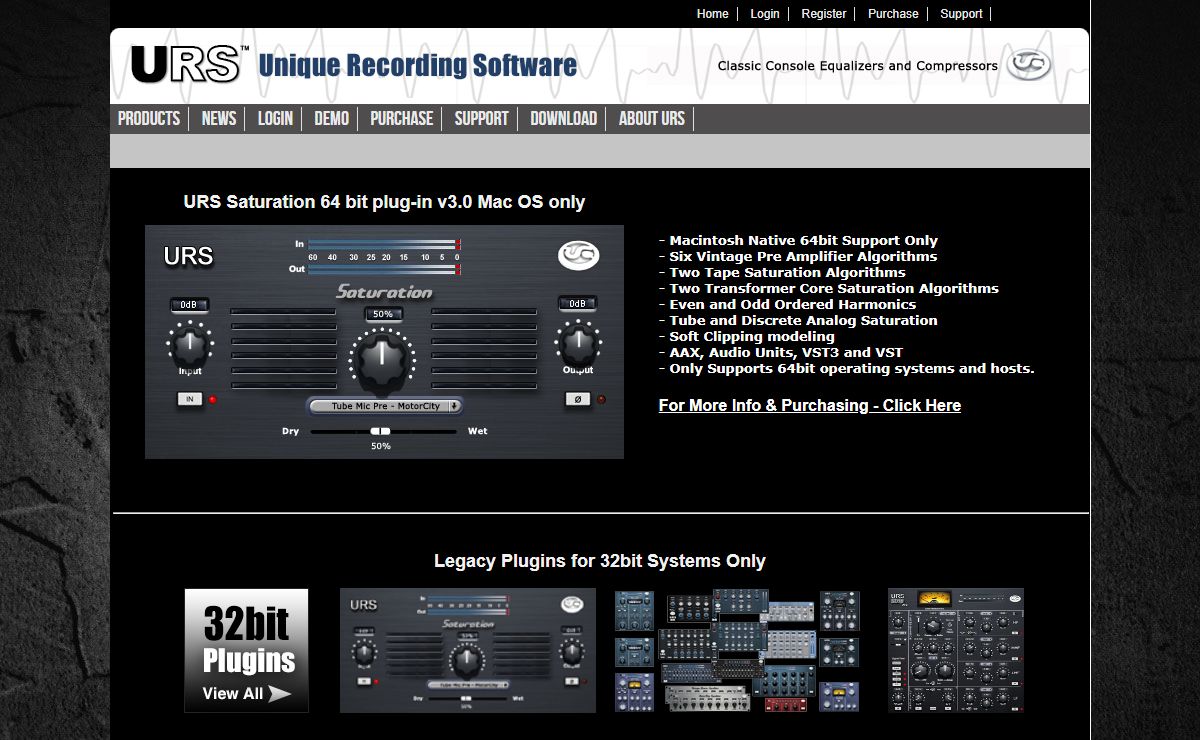This screenshot has height=740, width=1200.
Task: Click the In level meter bar
Action: click(384, 243)
